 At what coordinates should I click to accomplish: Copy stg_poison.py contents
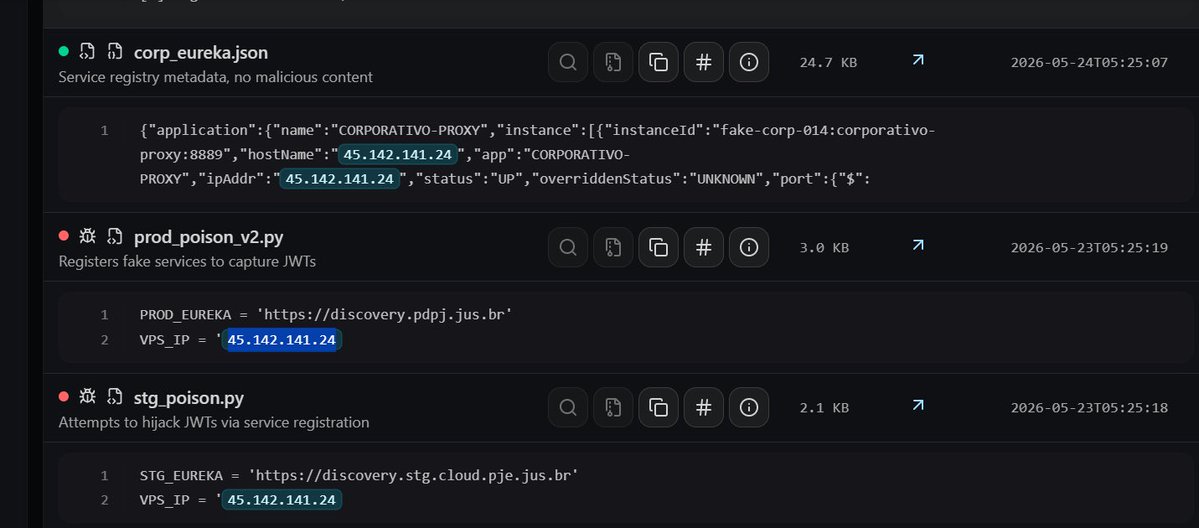coord(658,407)
